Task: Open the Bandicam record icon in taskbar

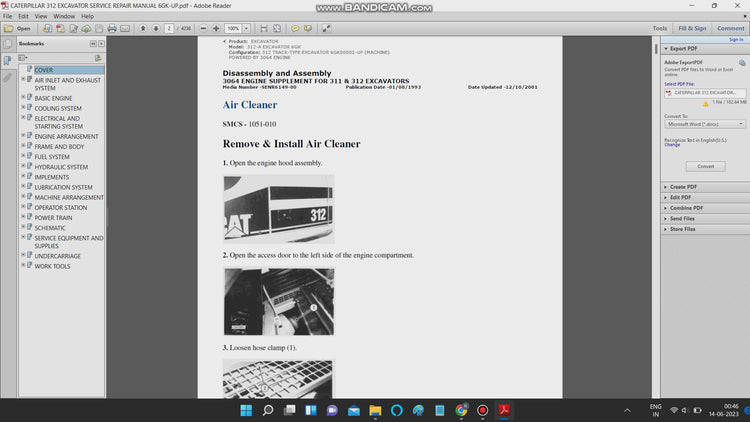Action: point(482,410)
